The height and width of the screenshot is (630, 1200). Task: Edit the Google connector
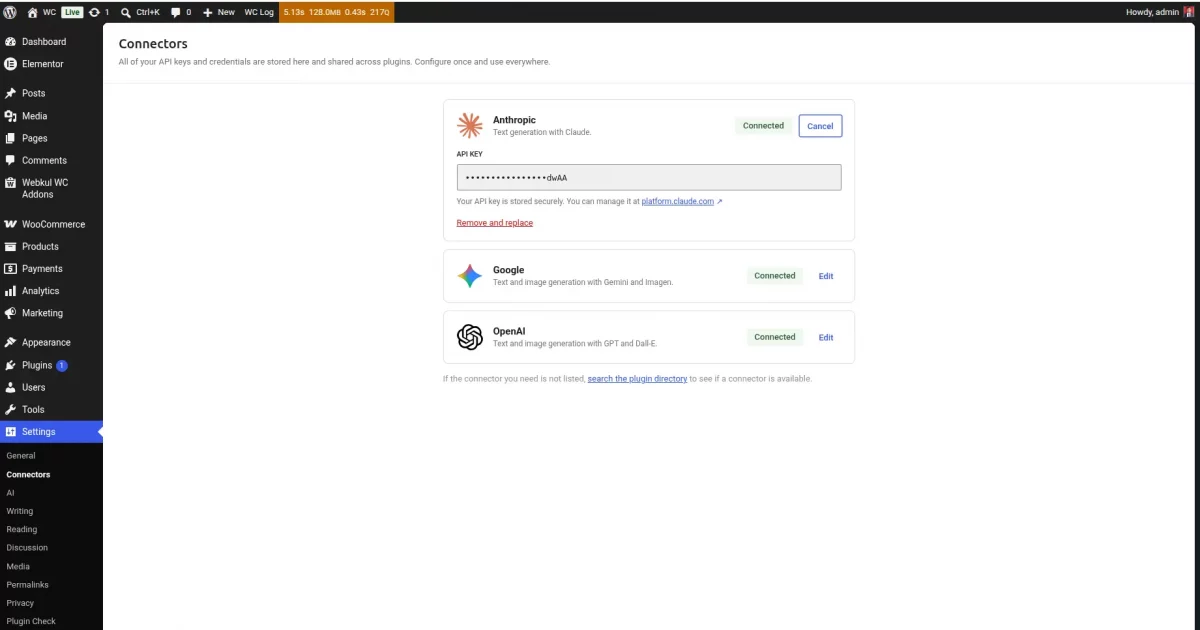coord(826,276)
